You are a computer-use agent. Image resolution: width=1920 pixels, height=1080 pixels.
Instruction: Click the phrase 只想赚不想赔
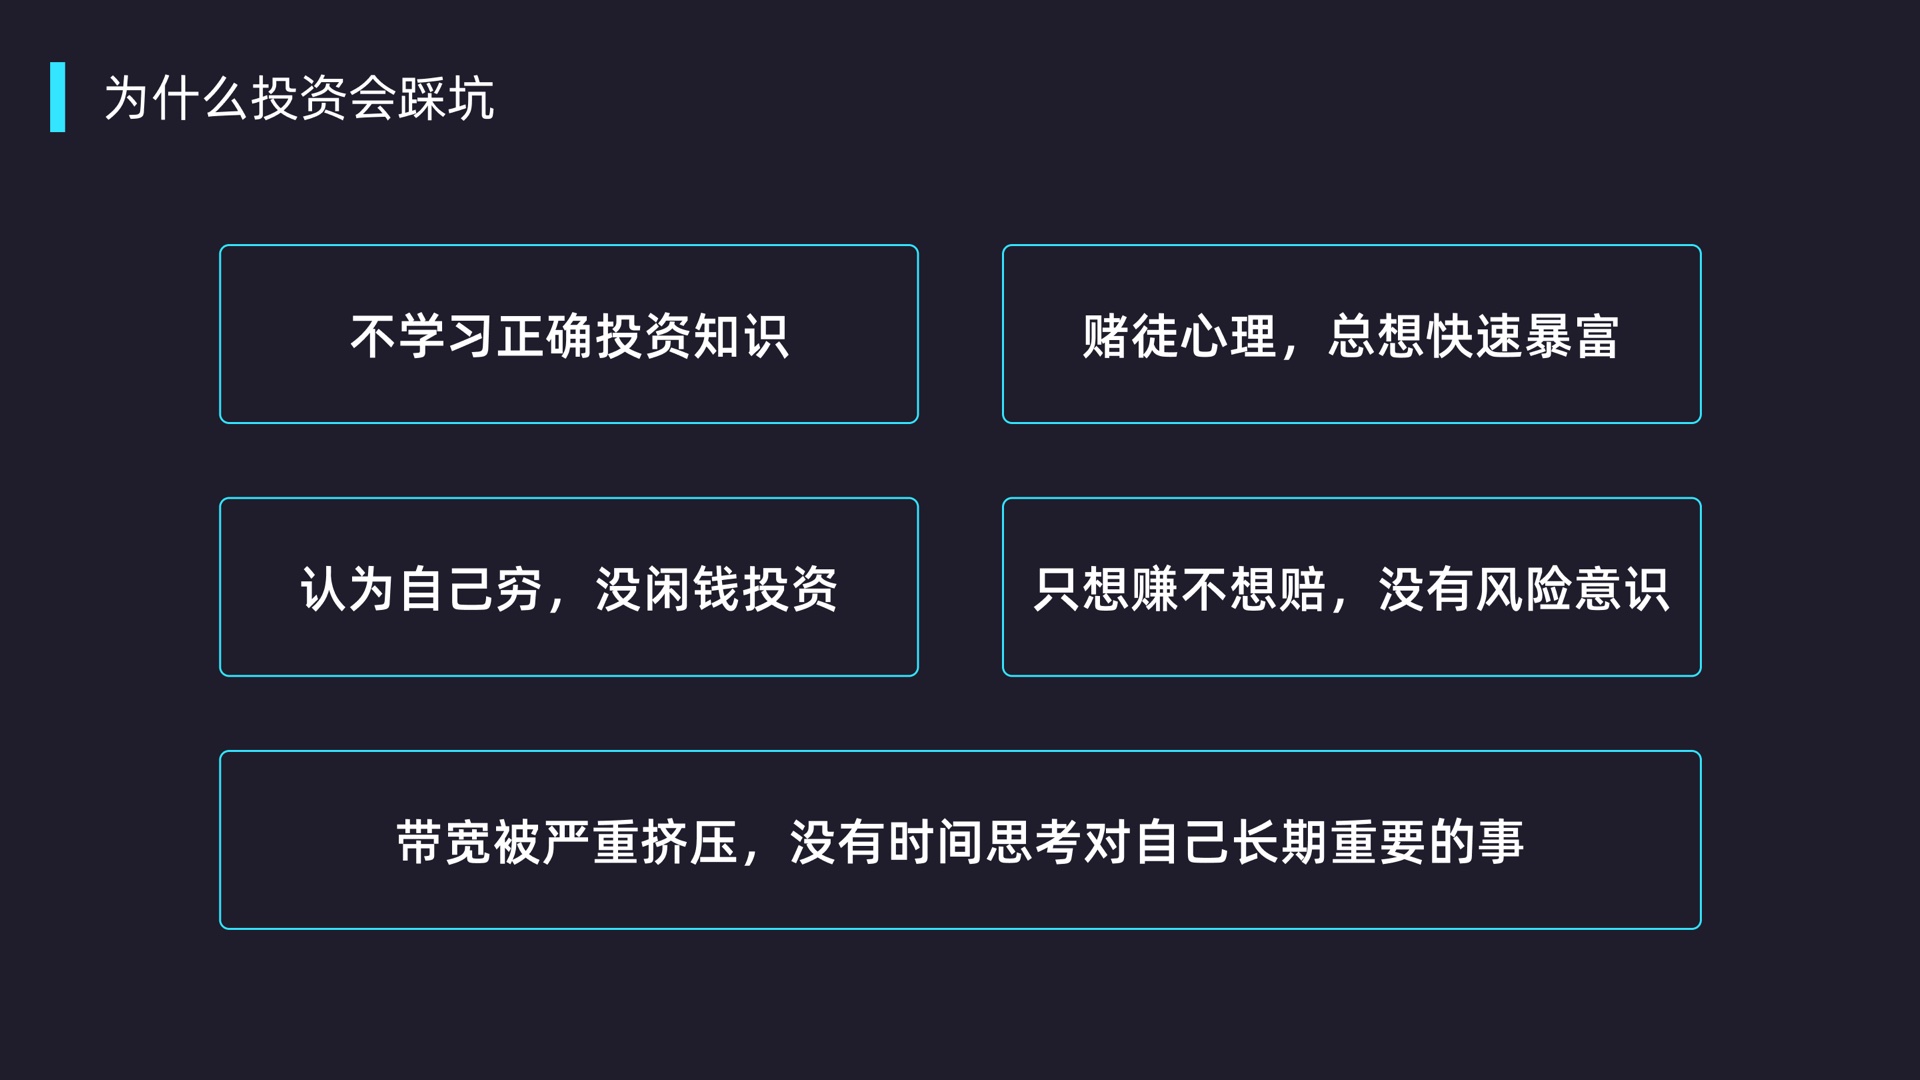(1179, 589)
